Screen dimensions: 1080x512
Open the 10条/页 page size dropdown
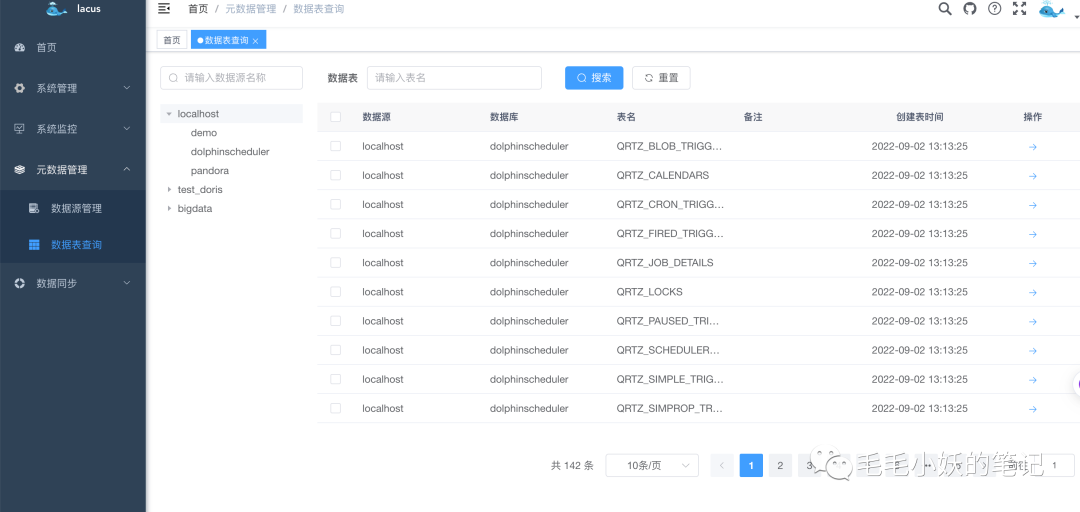(652, 465)
